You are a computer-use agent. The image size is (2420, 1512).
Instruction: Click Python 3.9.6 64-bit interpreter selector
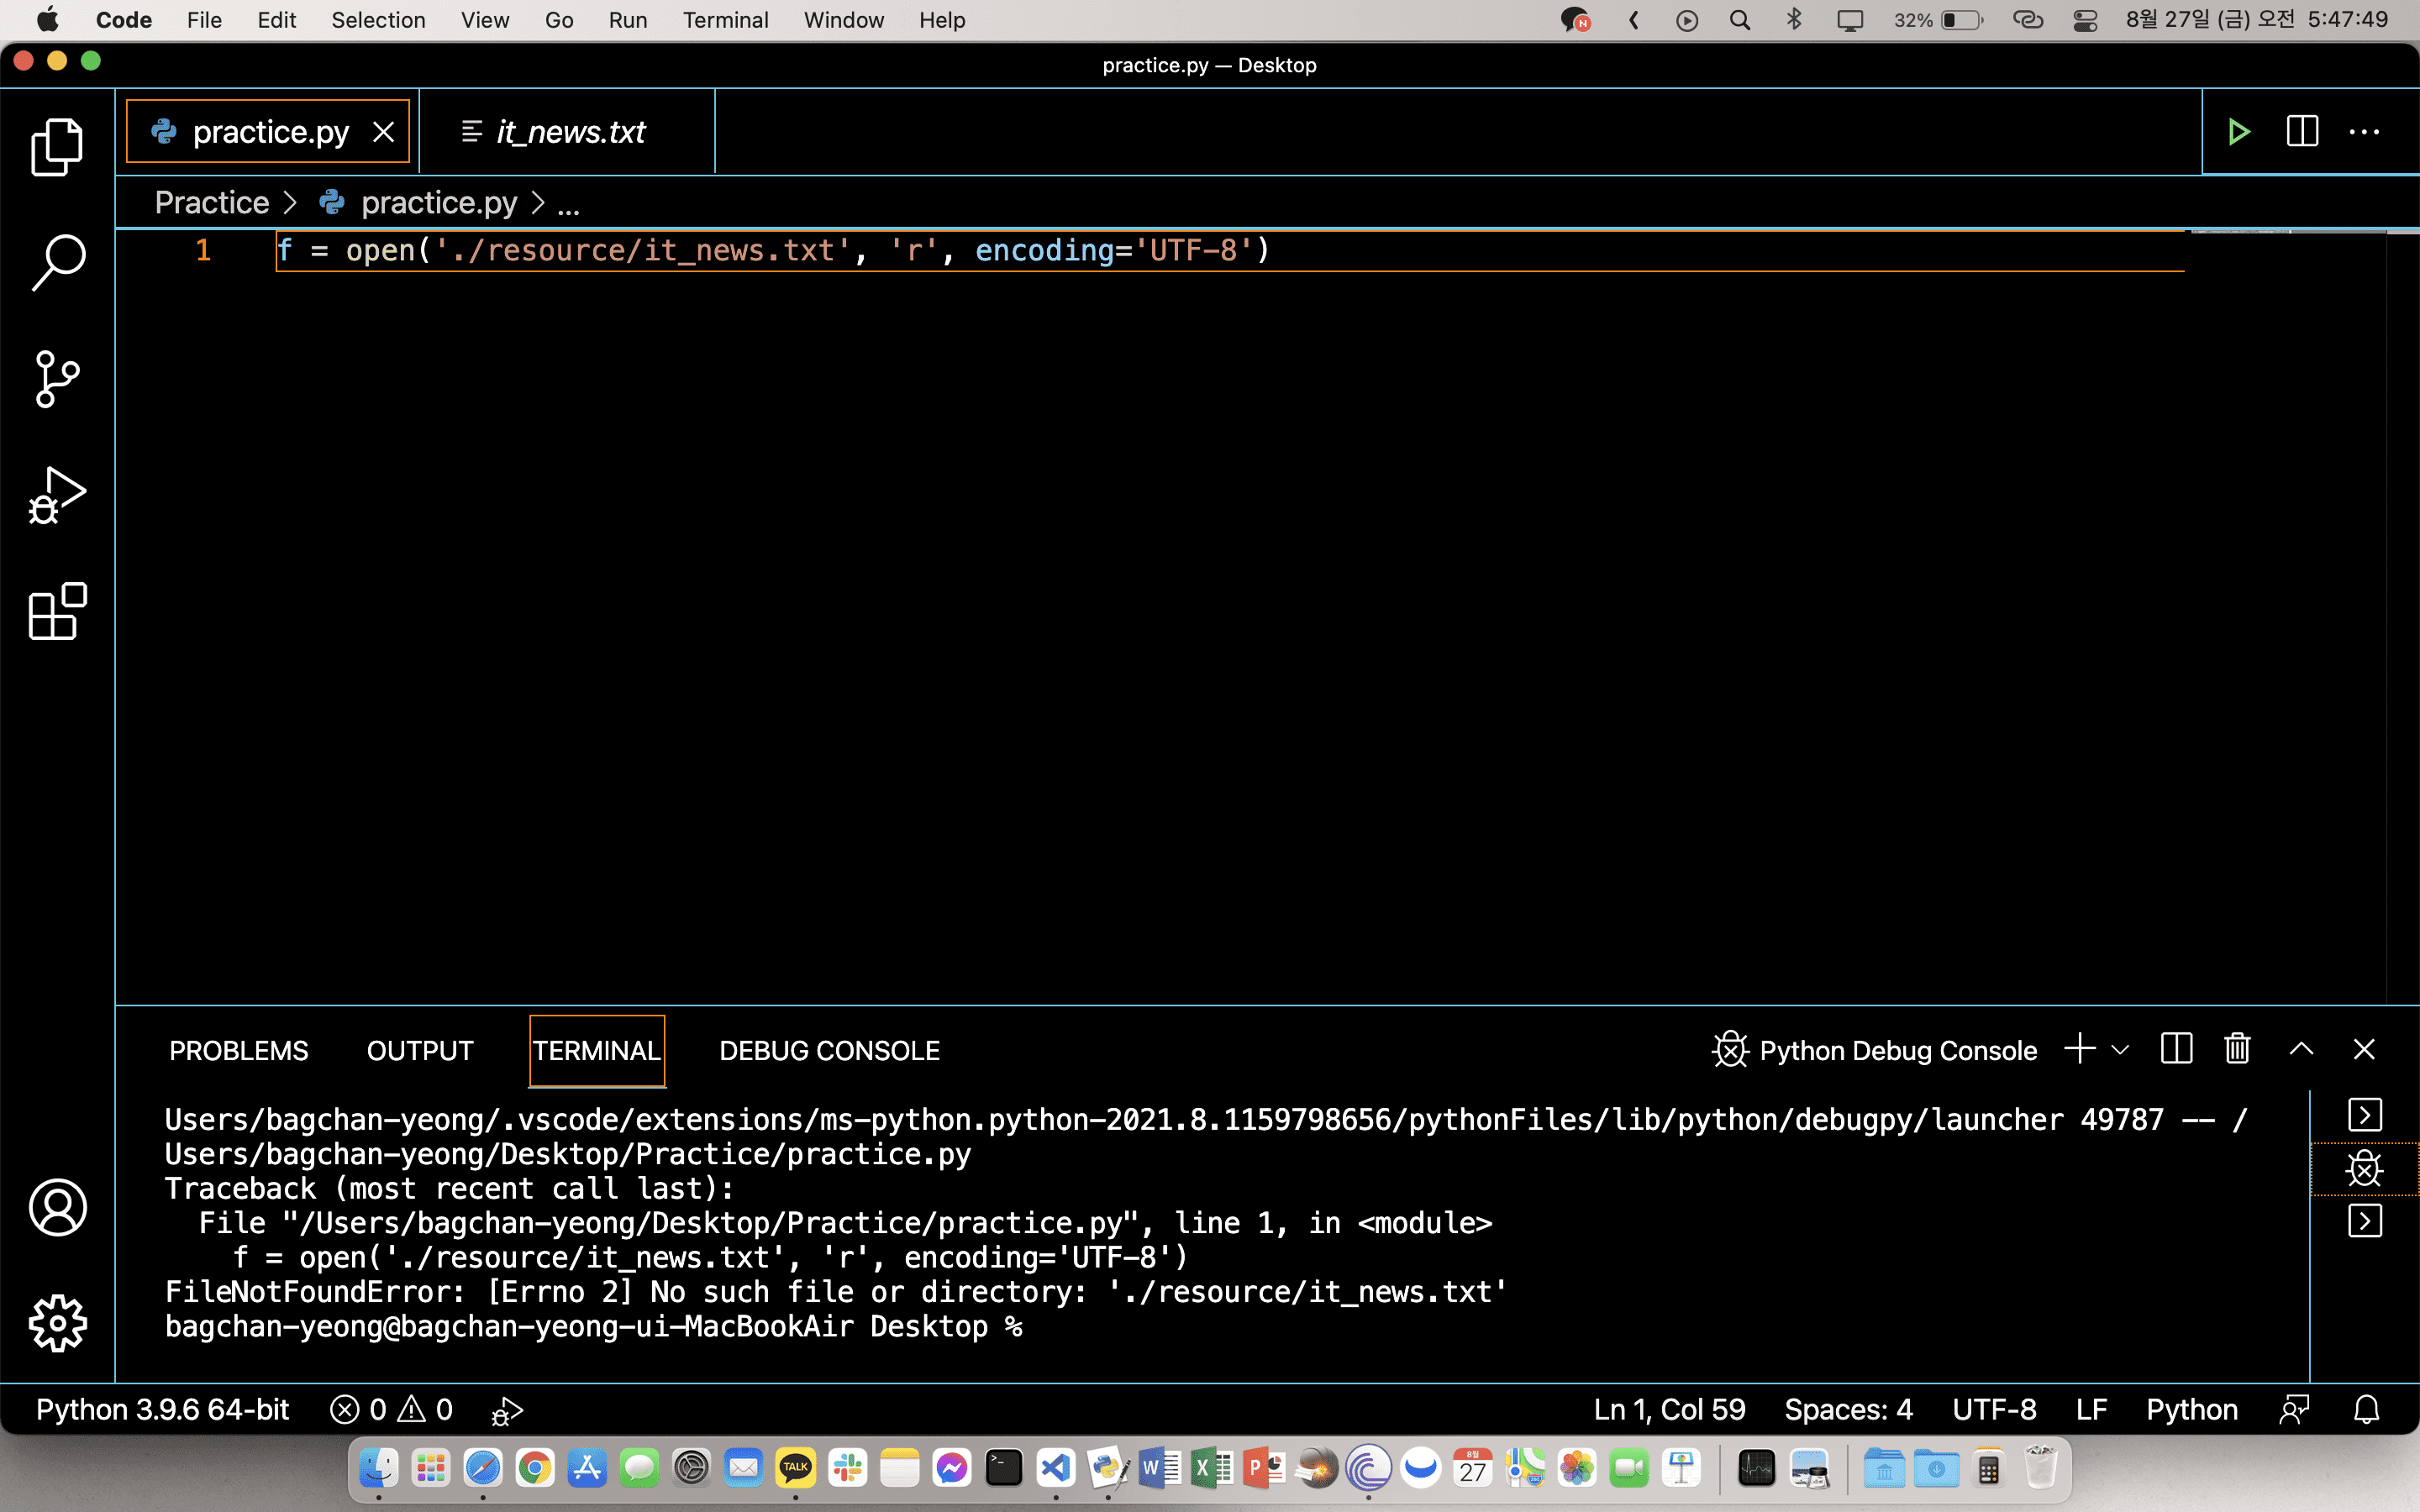pos(162,1410)
